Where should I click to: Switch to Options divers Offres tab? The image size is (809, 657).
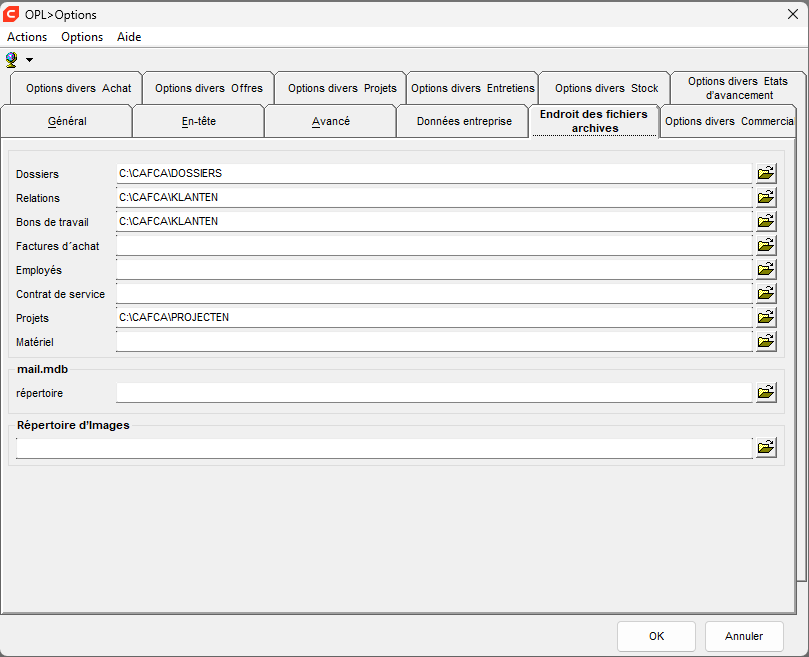(208, 88)
